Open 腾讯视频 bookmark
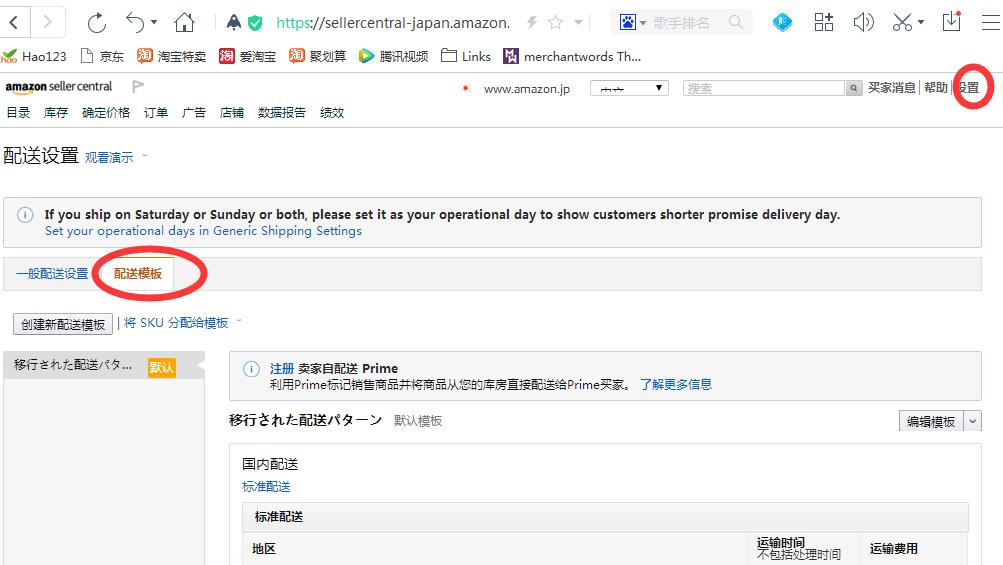 click(x=393, y=56)
